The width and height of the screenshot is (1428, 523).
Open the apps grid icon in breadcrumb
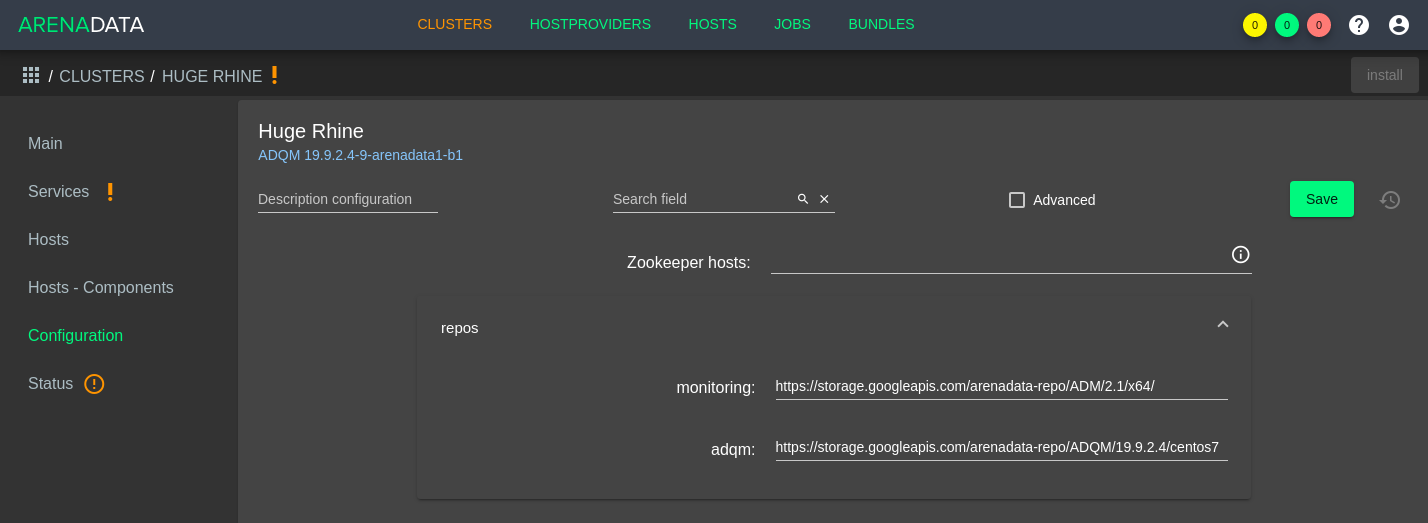31,75
